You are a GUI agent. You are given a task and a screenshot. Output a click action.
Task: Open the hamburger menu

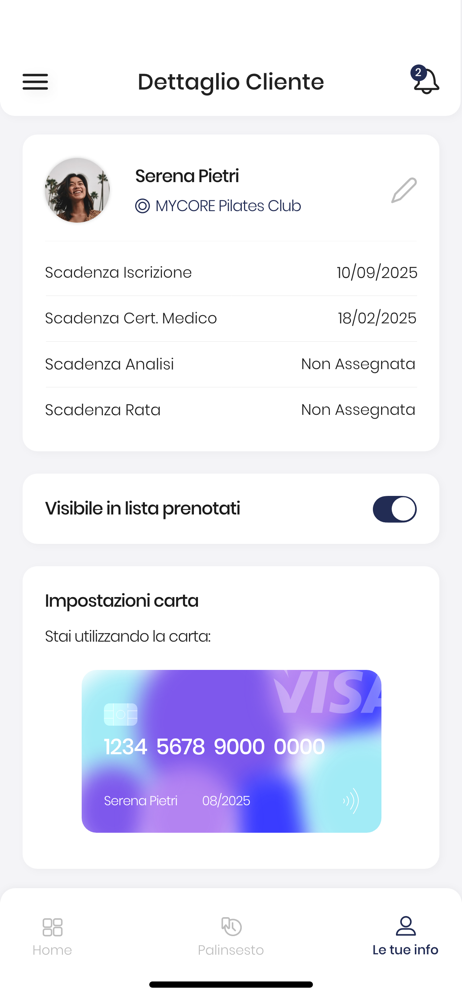35,82
